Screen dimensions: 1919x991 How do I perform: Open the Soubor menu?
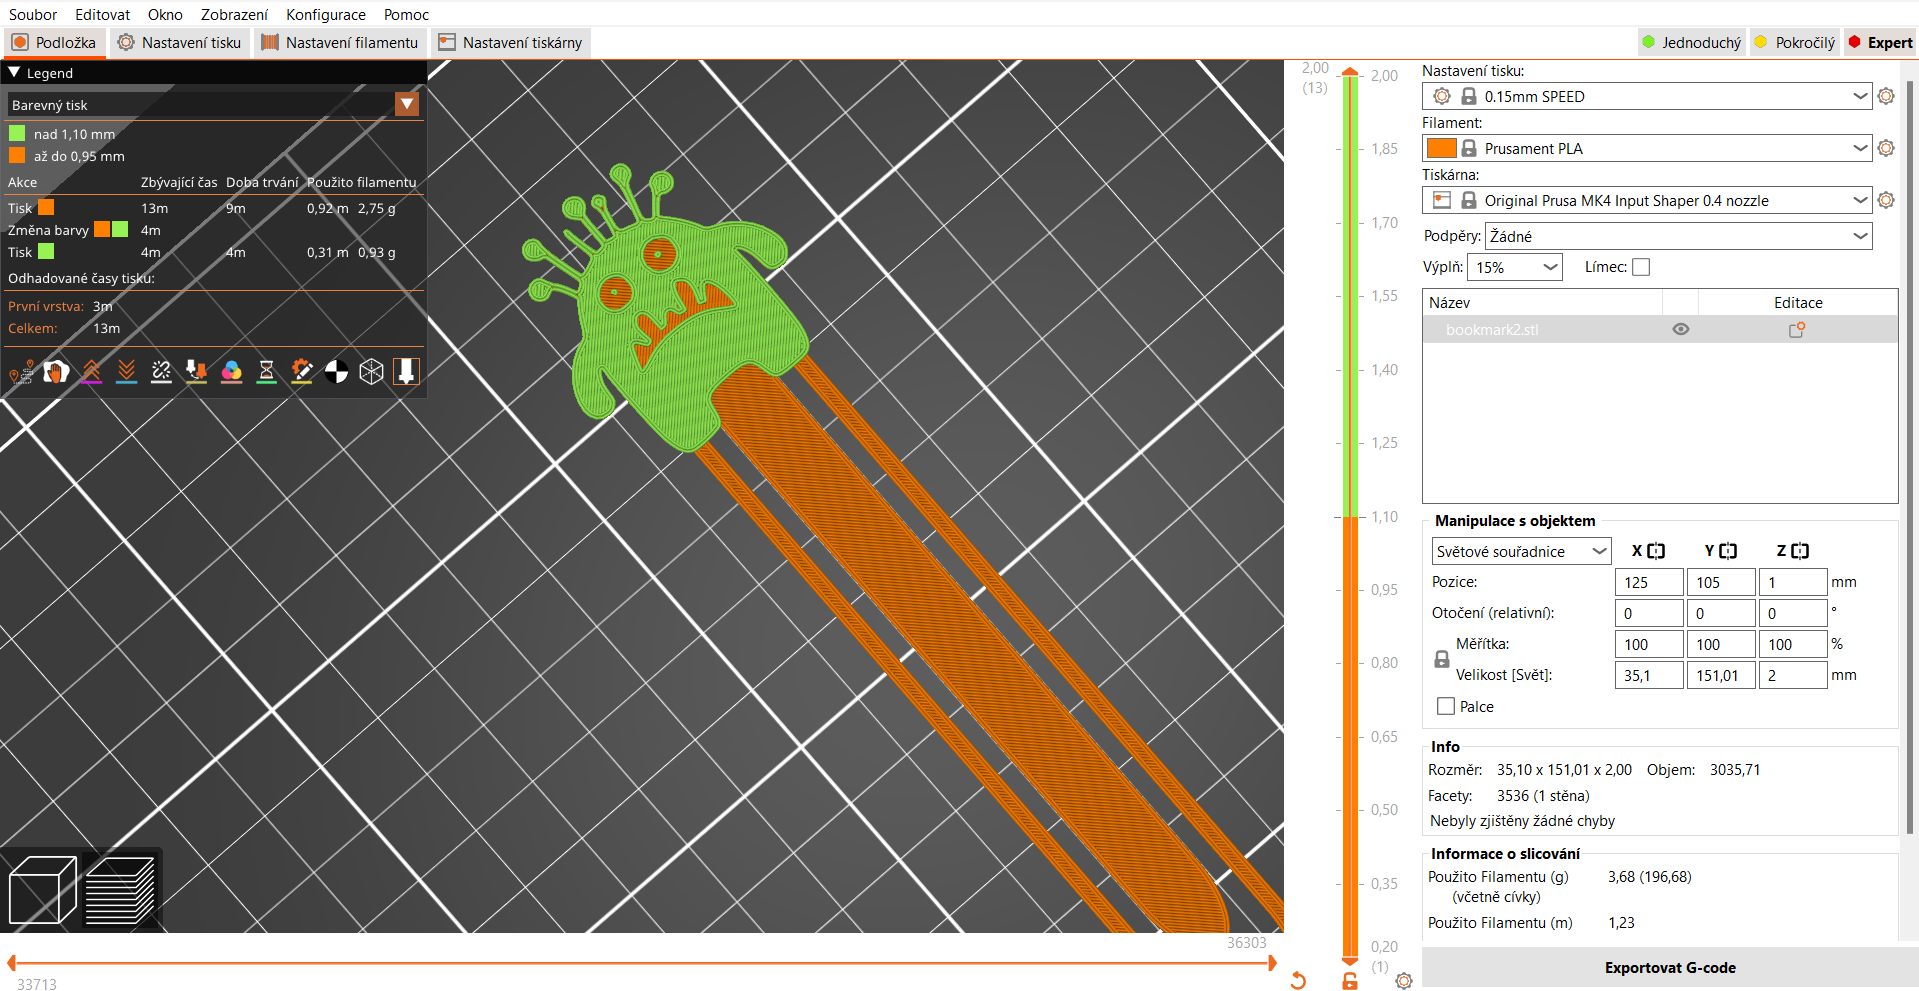[33, 14]
